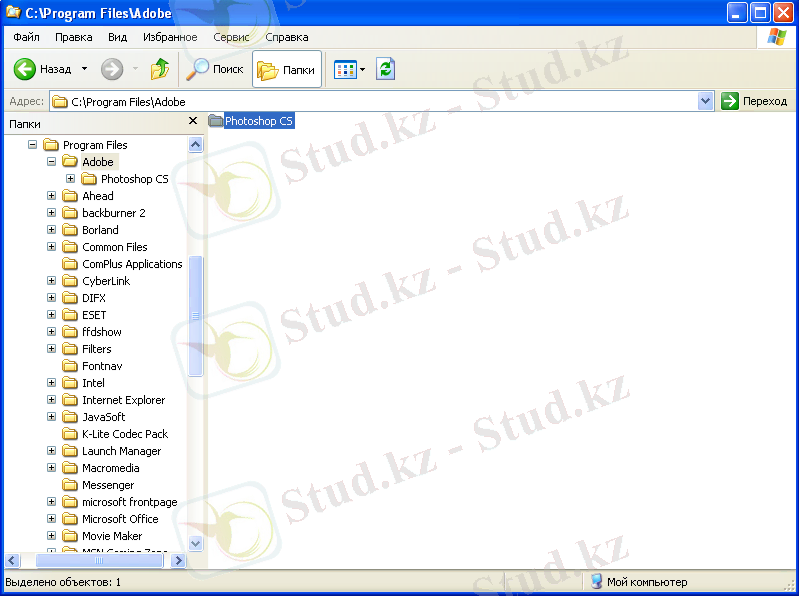The width and height of the screenshot is (799, 596).
Task: Click the Common Files folder icon
Action: [70, 247]
